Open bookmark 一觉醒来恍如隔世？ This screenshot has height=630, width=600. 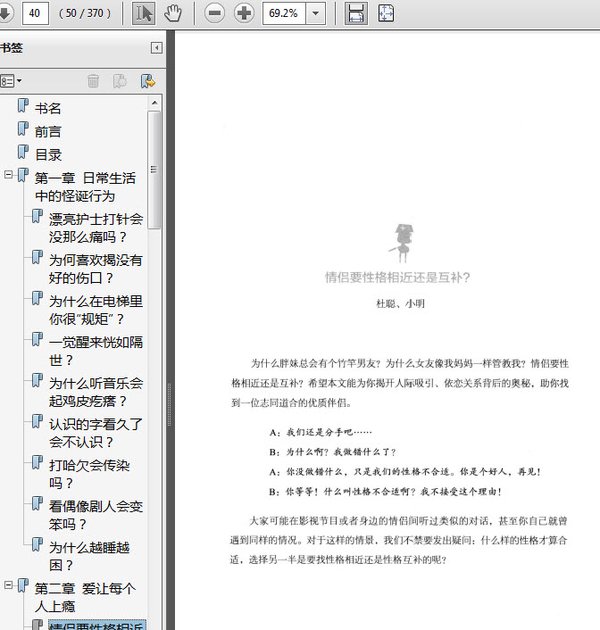point(96,351)
